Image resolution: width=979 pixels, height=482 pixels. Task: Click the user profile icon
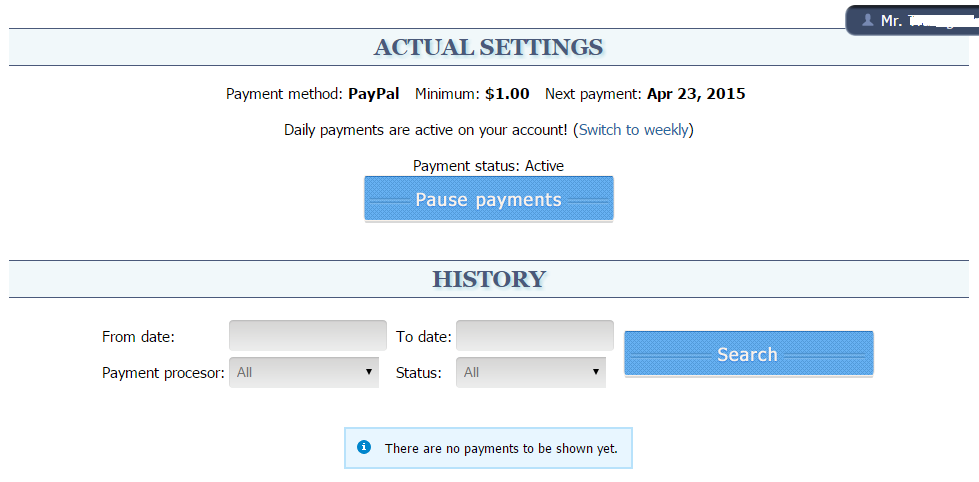tap(867, 21)
